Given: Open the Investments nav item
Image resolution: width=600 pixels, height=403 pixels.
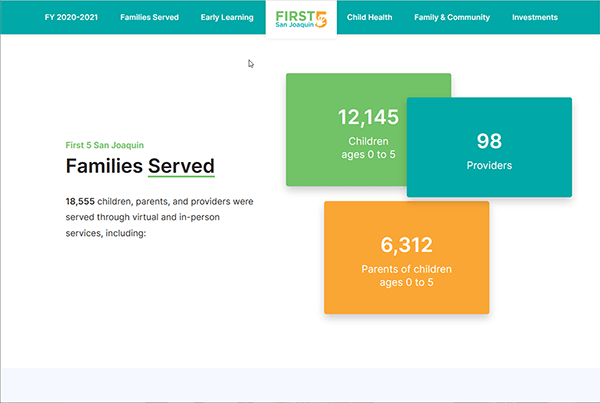Looking at the screenshot, I should (x=535, y=17).
